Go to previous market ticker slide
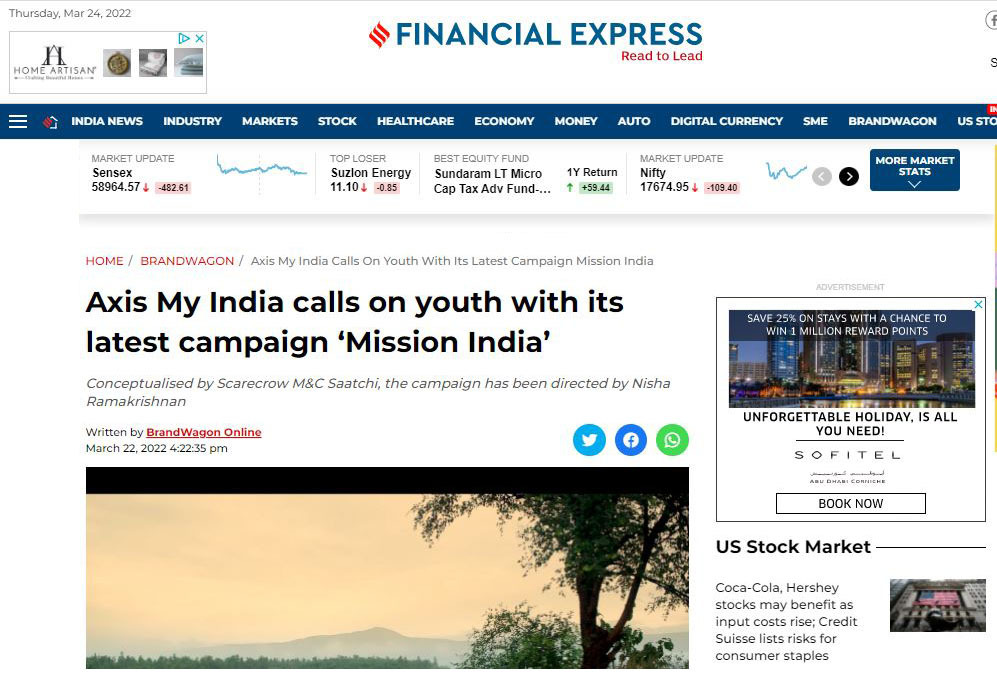 tap(822, 176)
